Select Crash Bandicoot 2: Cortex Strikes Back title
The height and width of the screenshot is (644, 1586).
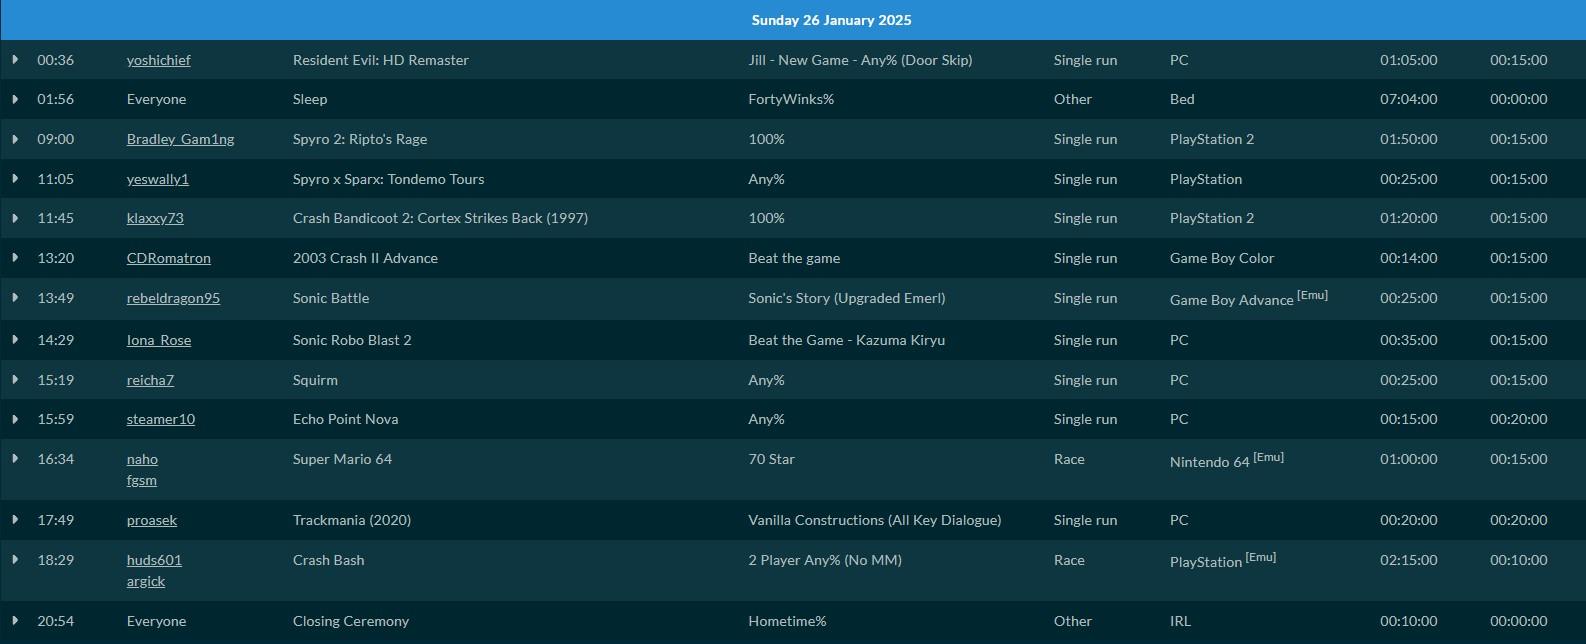coord(440,218)
